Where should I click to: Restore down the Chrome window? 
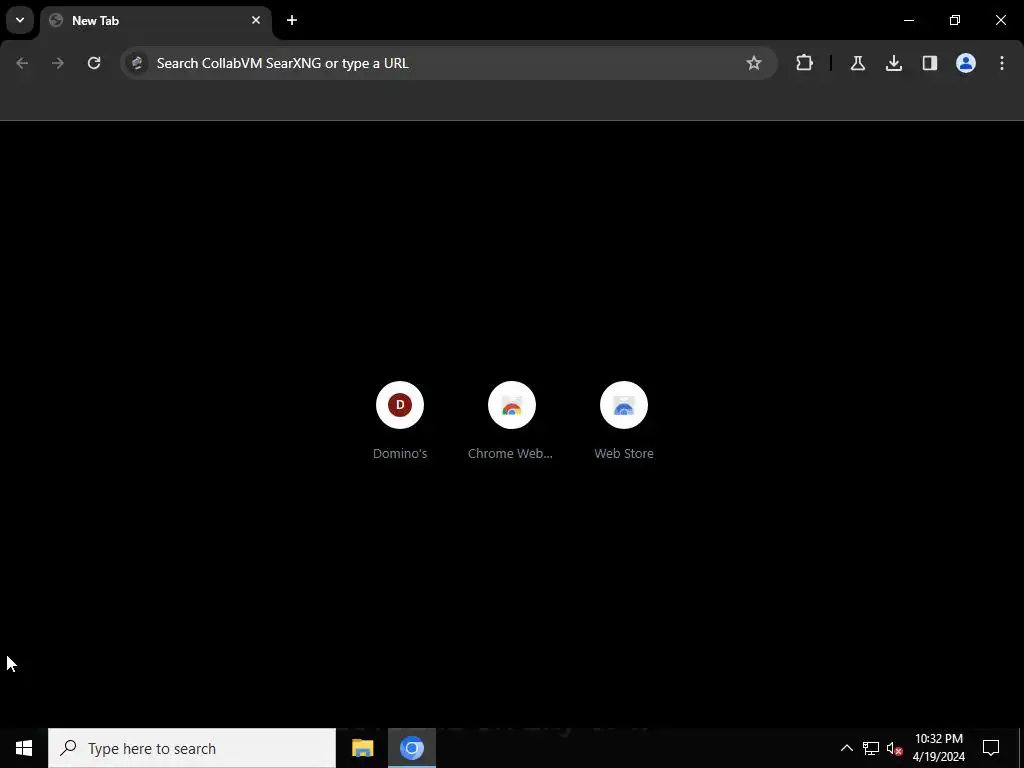(955, 20)
